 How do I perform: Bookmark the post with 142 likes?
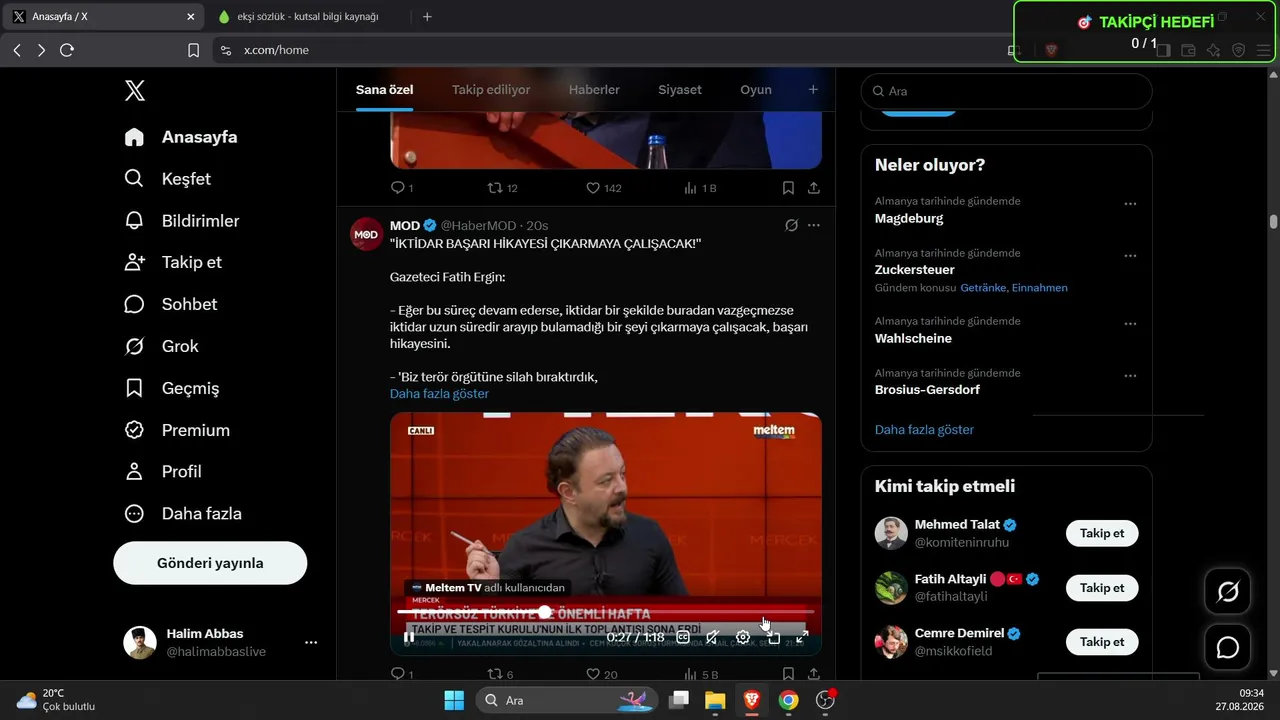click(x=788, y=188)
